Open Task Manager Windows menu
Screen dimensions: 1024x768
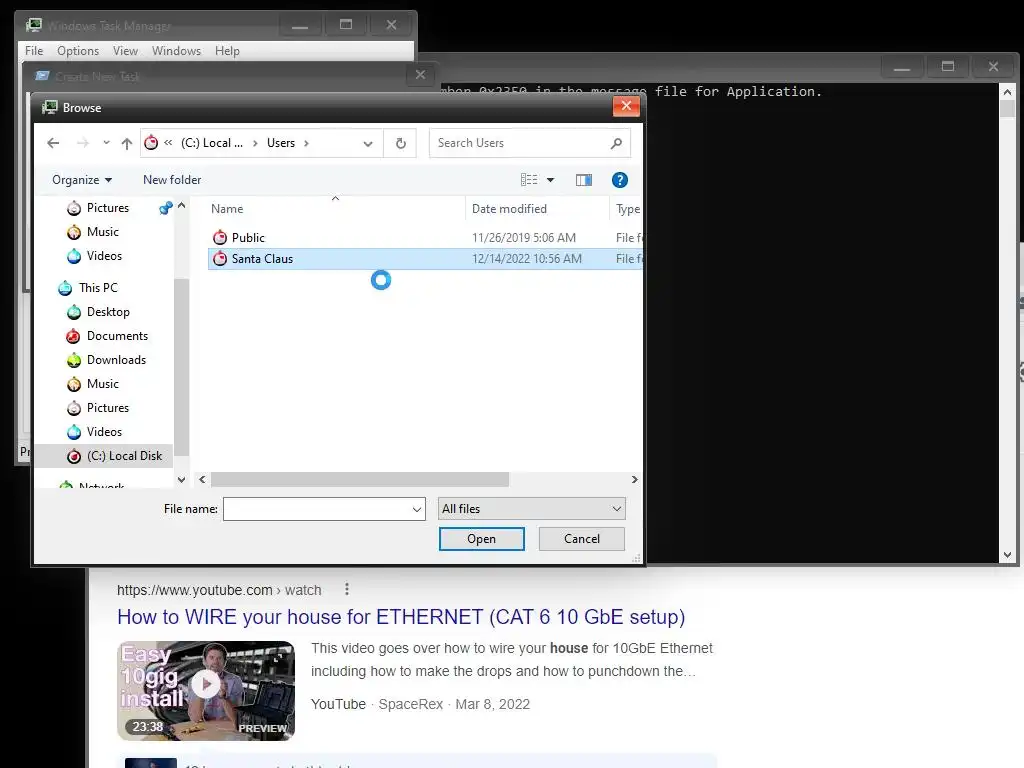pyautogui.click(x=176, y=51)
